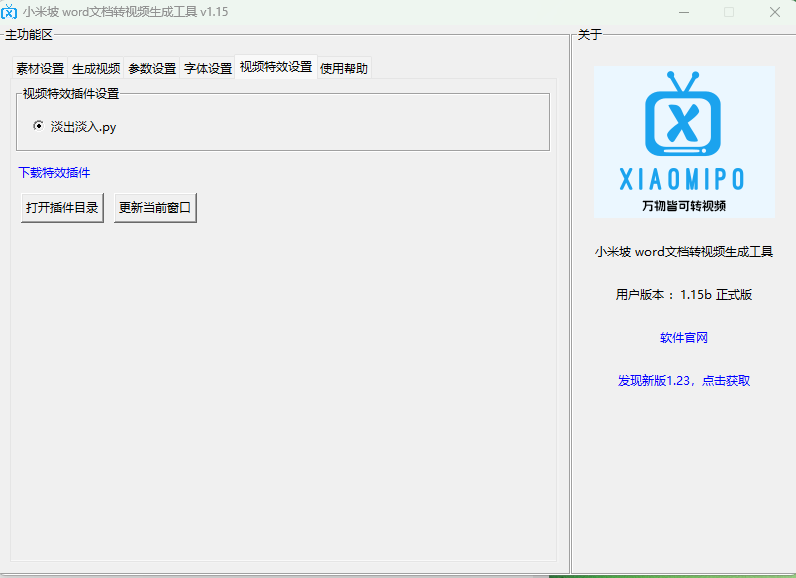Click the app icon in the title bar

[10, 12]
